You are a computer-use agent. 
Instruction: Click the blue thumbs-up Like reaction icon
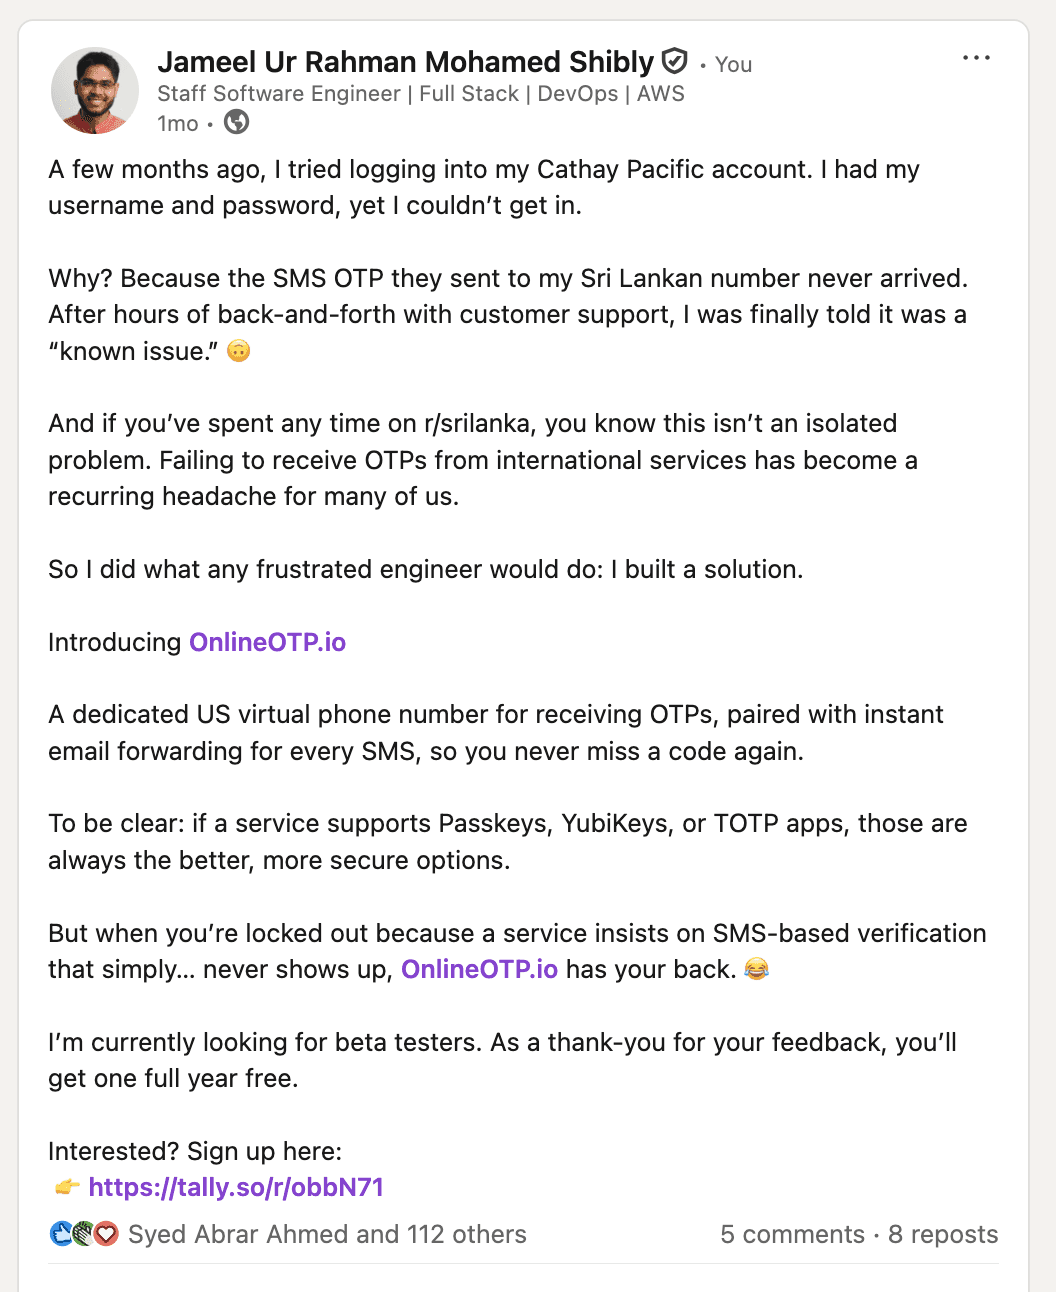coord(61,1234)
